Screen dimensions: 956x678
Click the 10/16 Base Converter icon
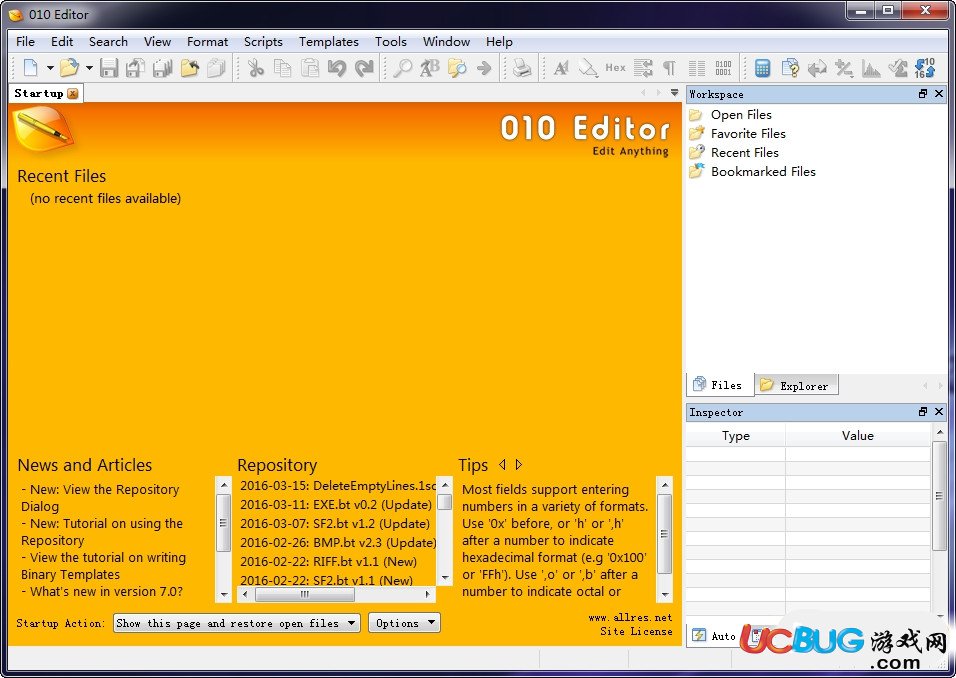924,68
